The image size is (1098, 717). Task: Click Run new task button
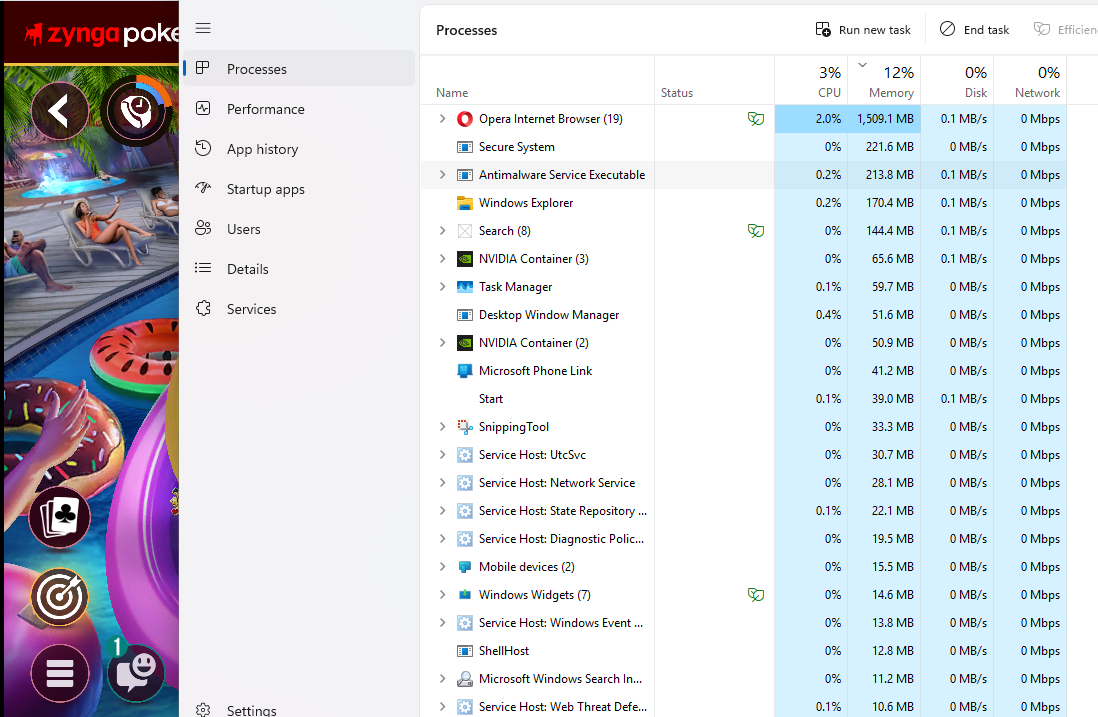(x=863, y=29)
